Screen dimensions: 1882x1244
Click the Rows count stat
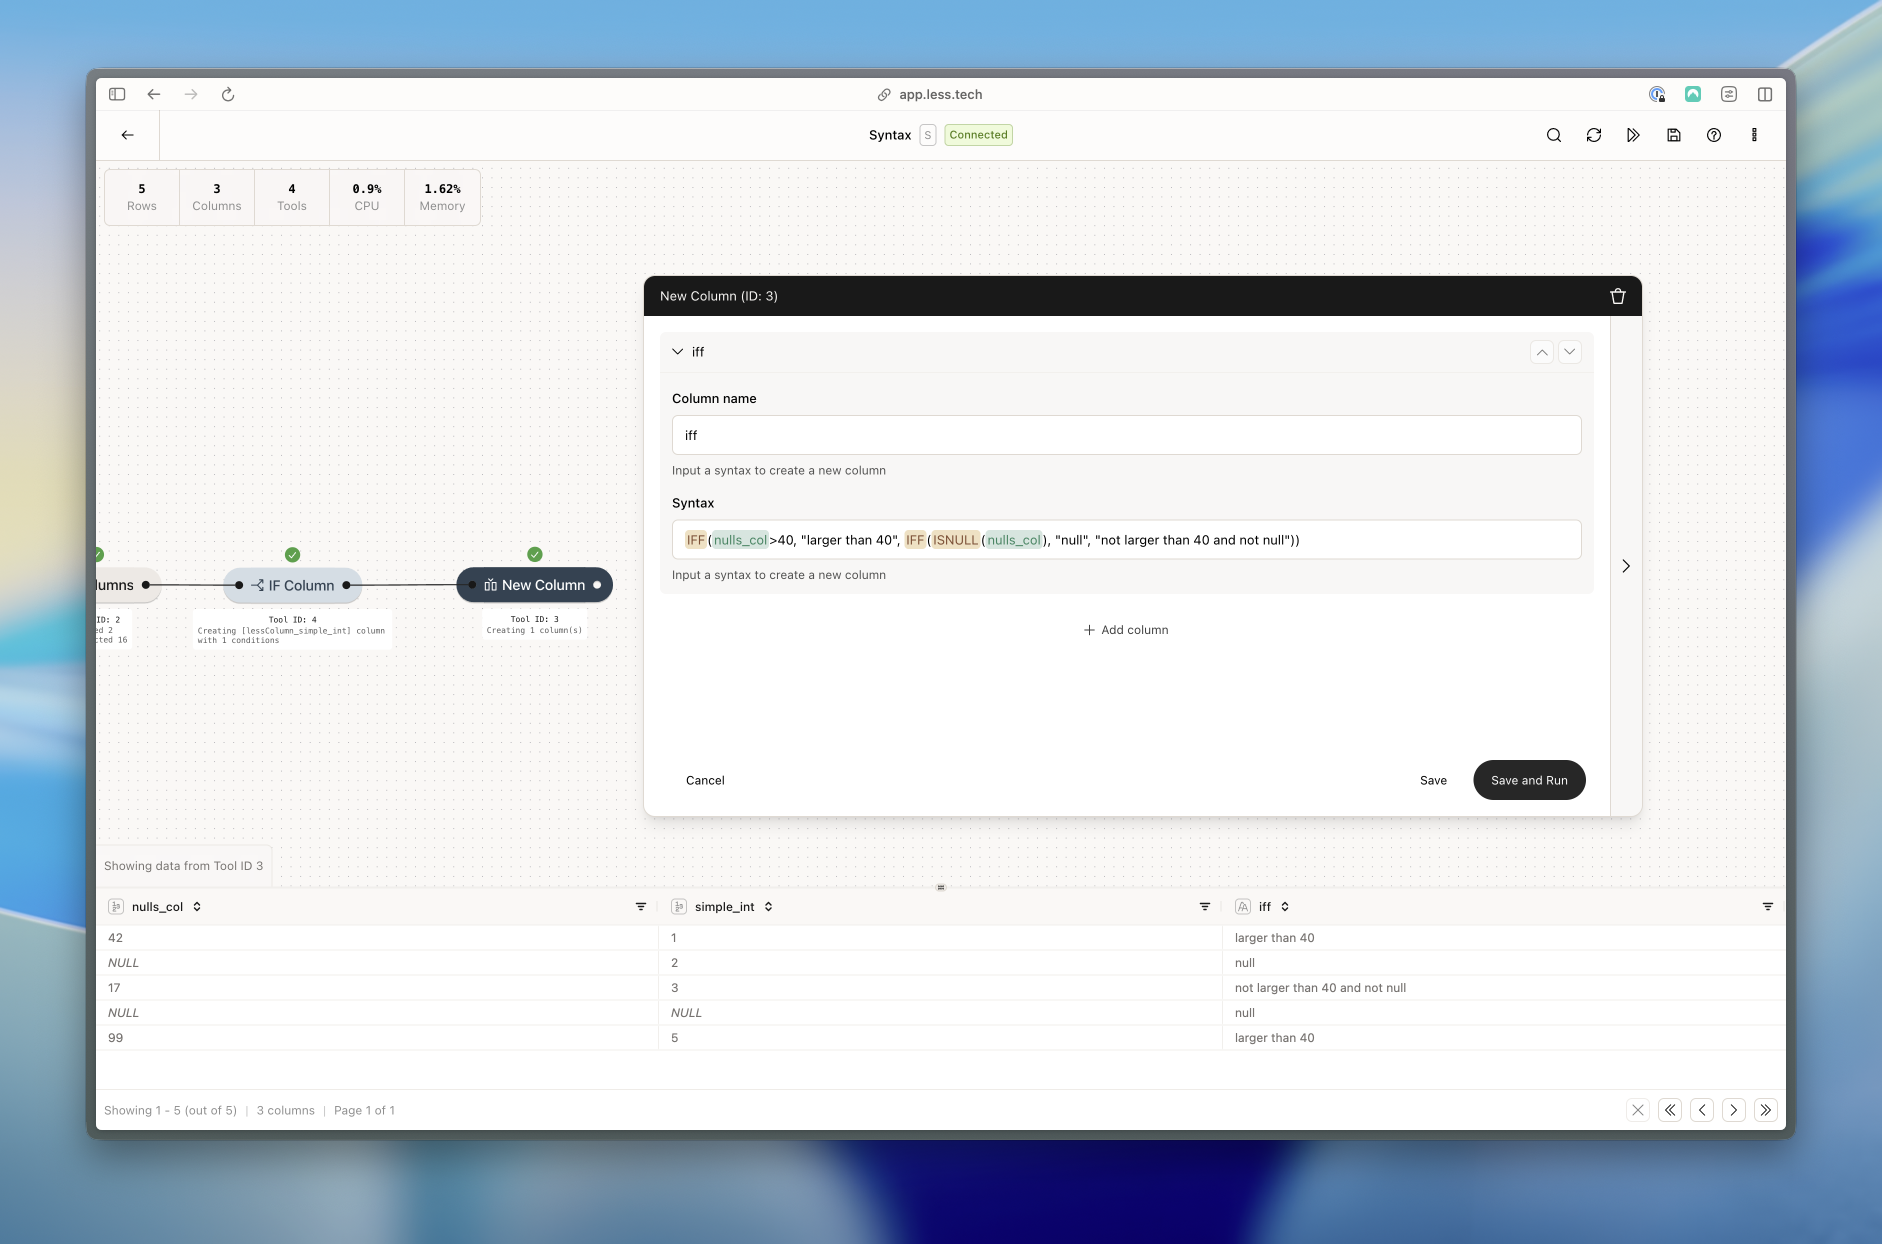pyautogui.click(x=142, y=197)
